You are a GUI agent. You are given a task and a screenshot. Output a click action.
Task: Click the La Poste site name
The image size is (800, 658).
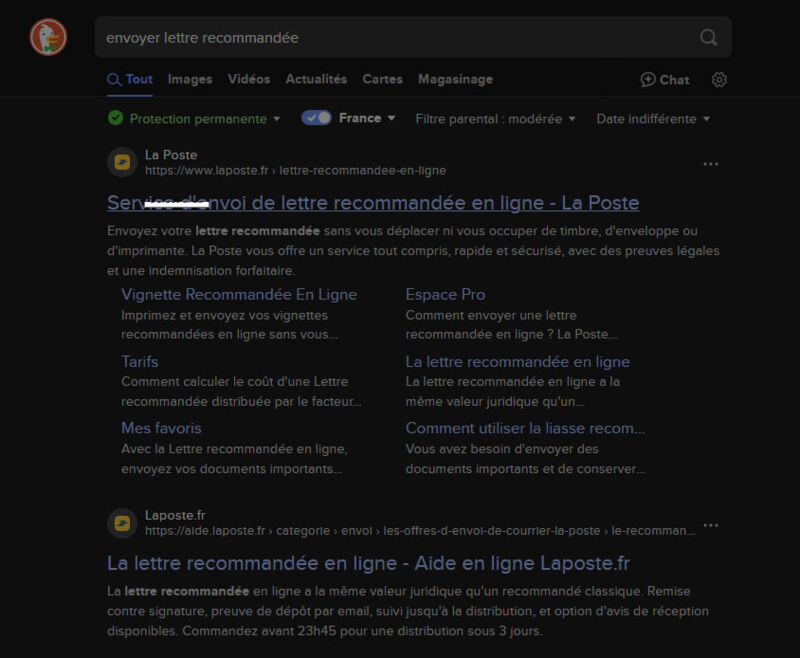[171, 155]
